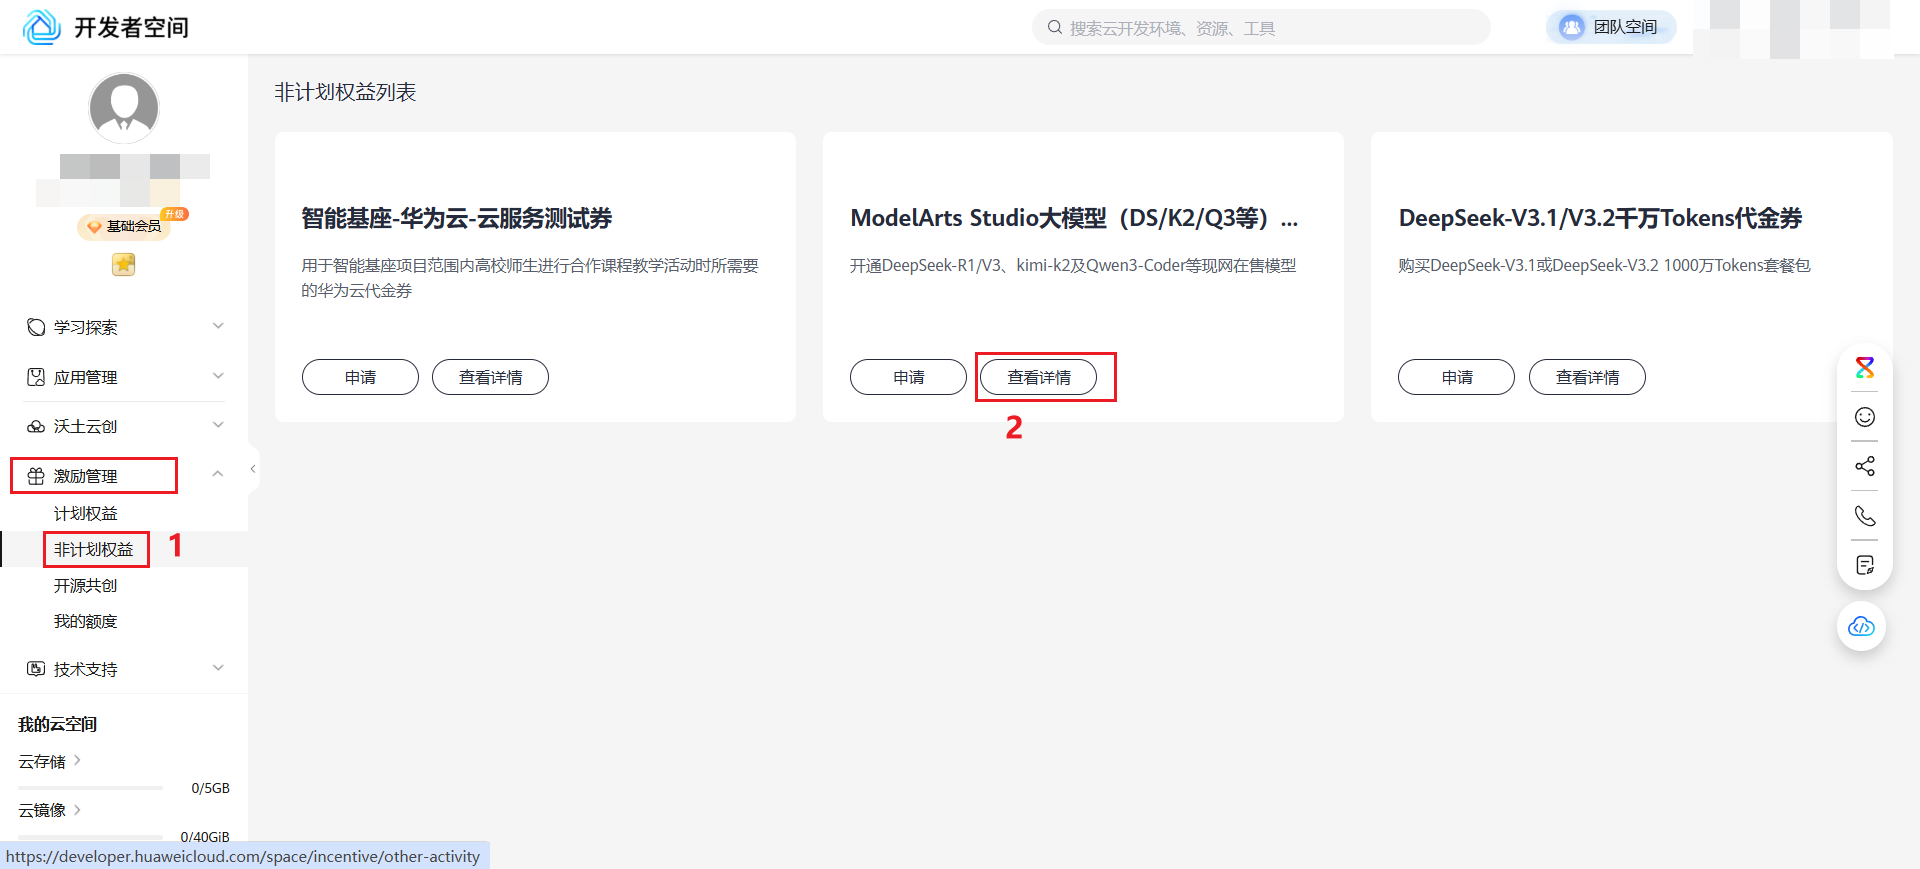Click the 智能基座-华为云-云服务测试券 title

pos(457,218)
